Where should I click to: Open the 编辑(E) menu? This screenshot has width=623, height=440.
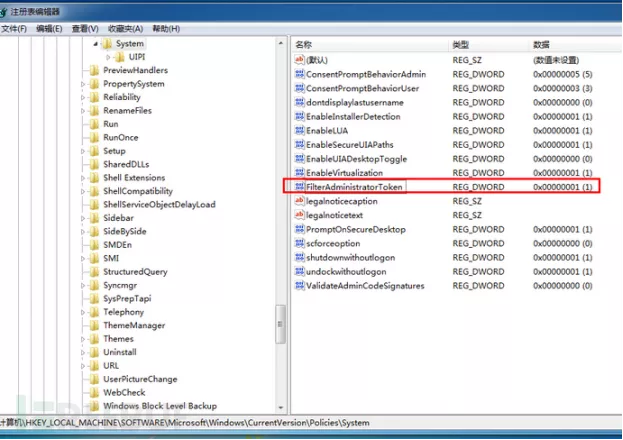click(48, 28)
